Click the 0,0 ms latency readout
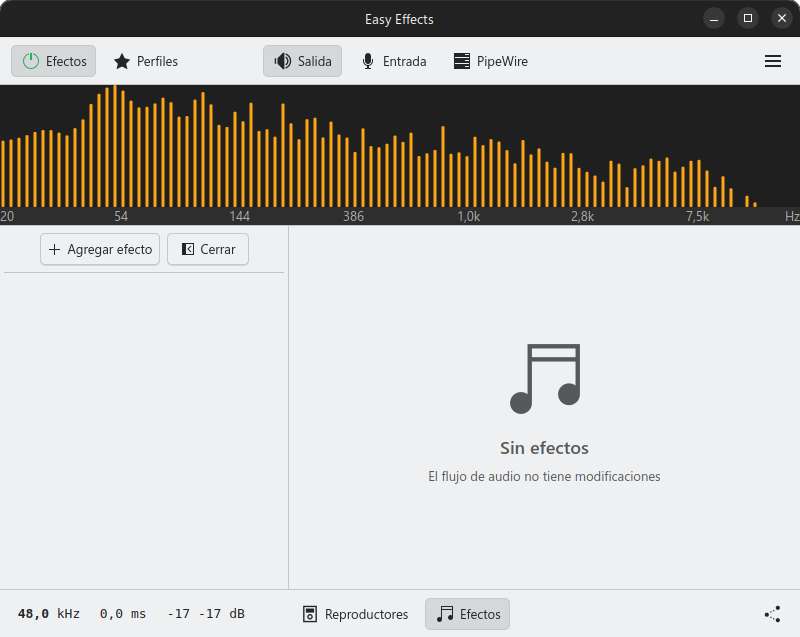Screen dimensions: 800x637 [x=123, y=614]
